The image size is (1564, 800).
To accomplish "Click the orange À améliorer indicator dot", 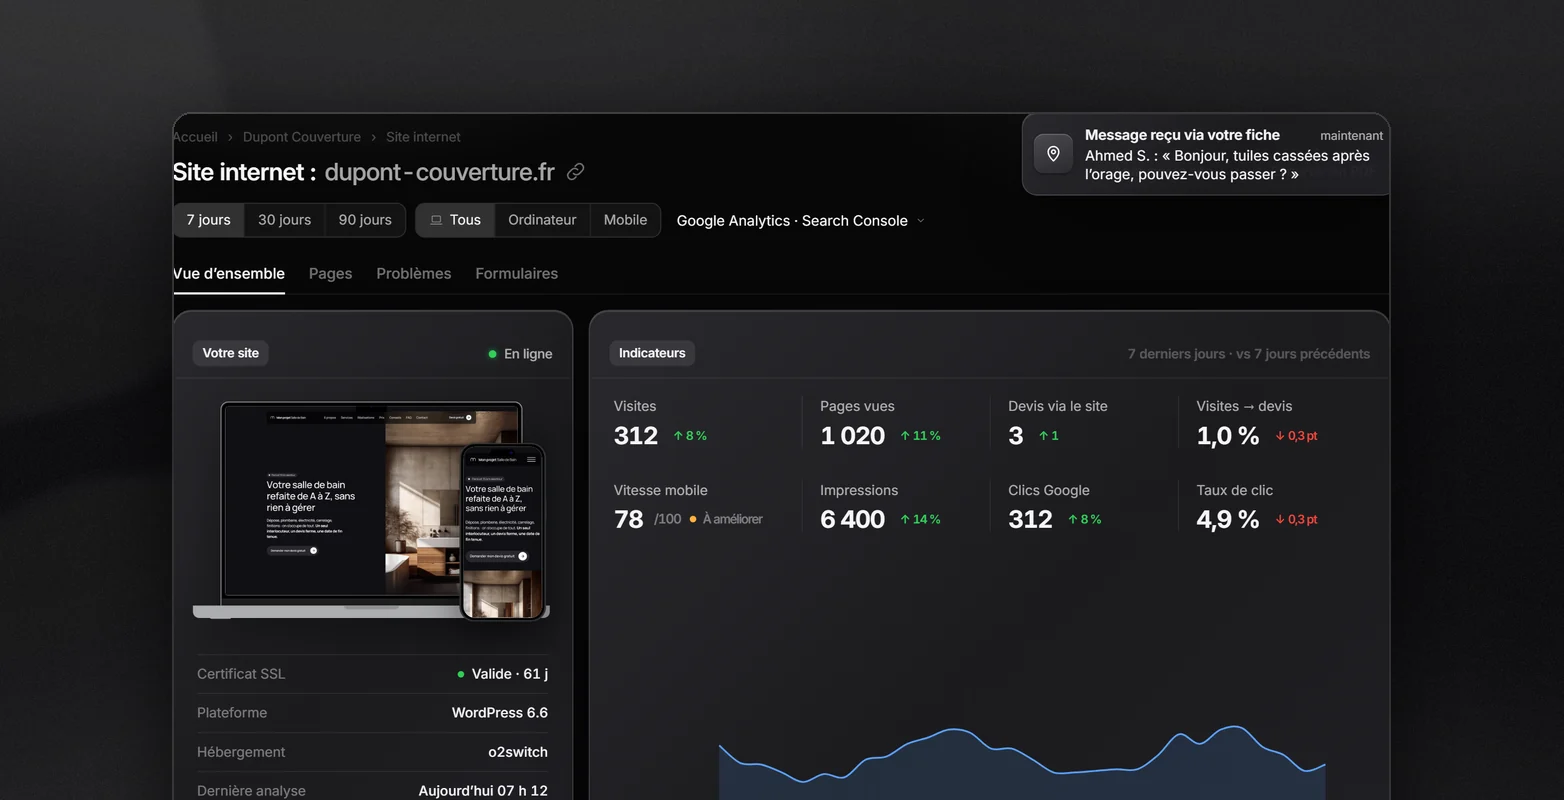I will (x=693, y=519).
